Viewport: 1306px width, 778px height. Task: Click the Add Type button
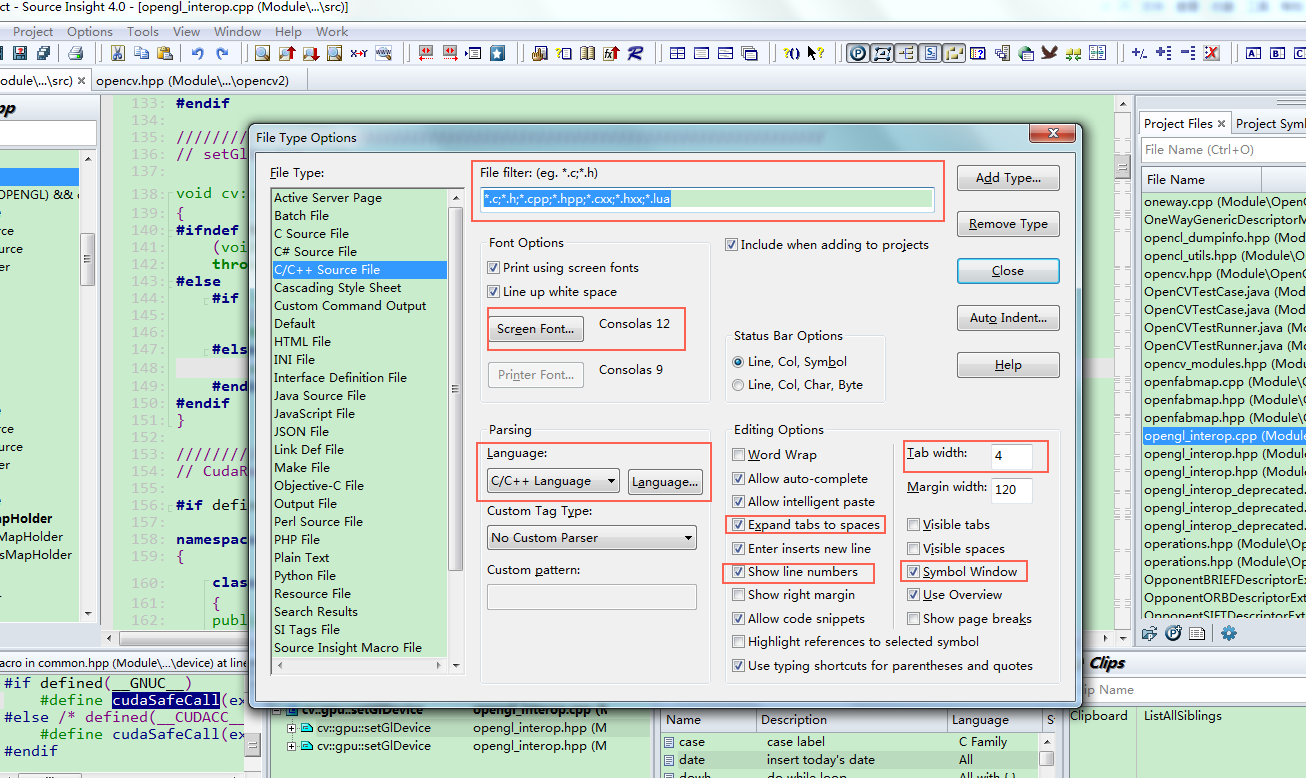[x=1008, y=178]
